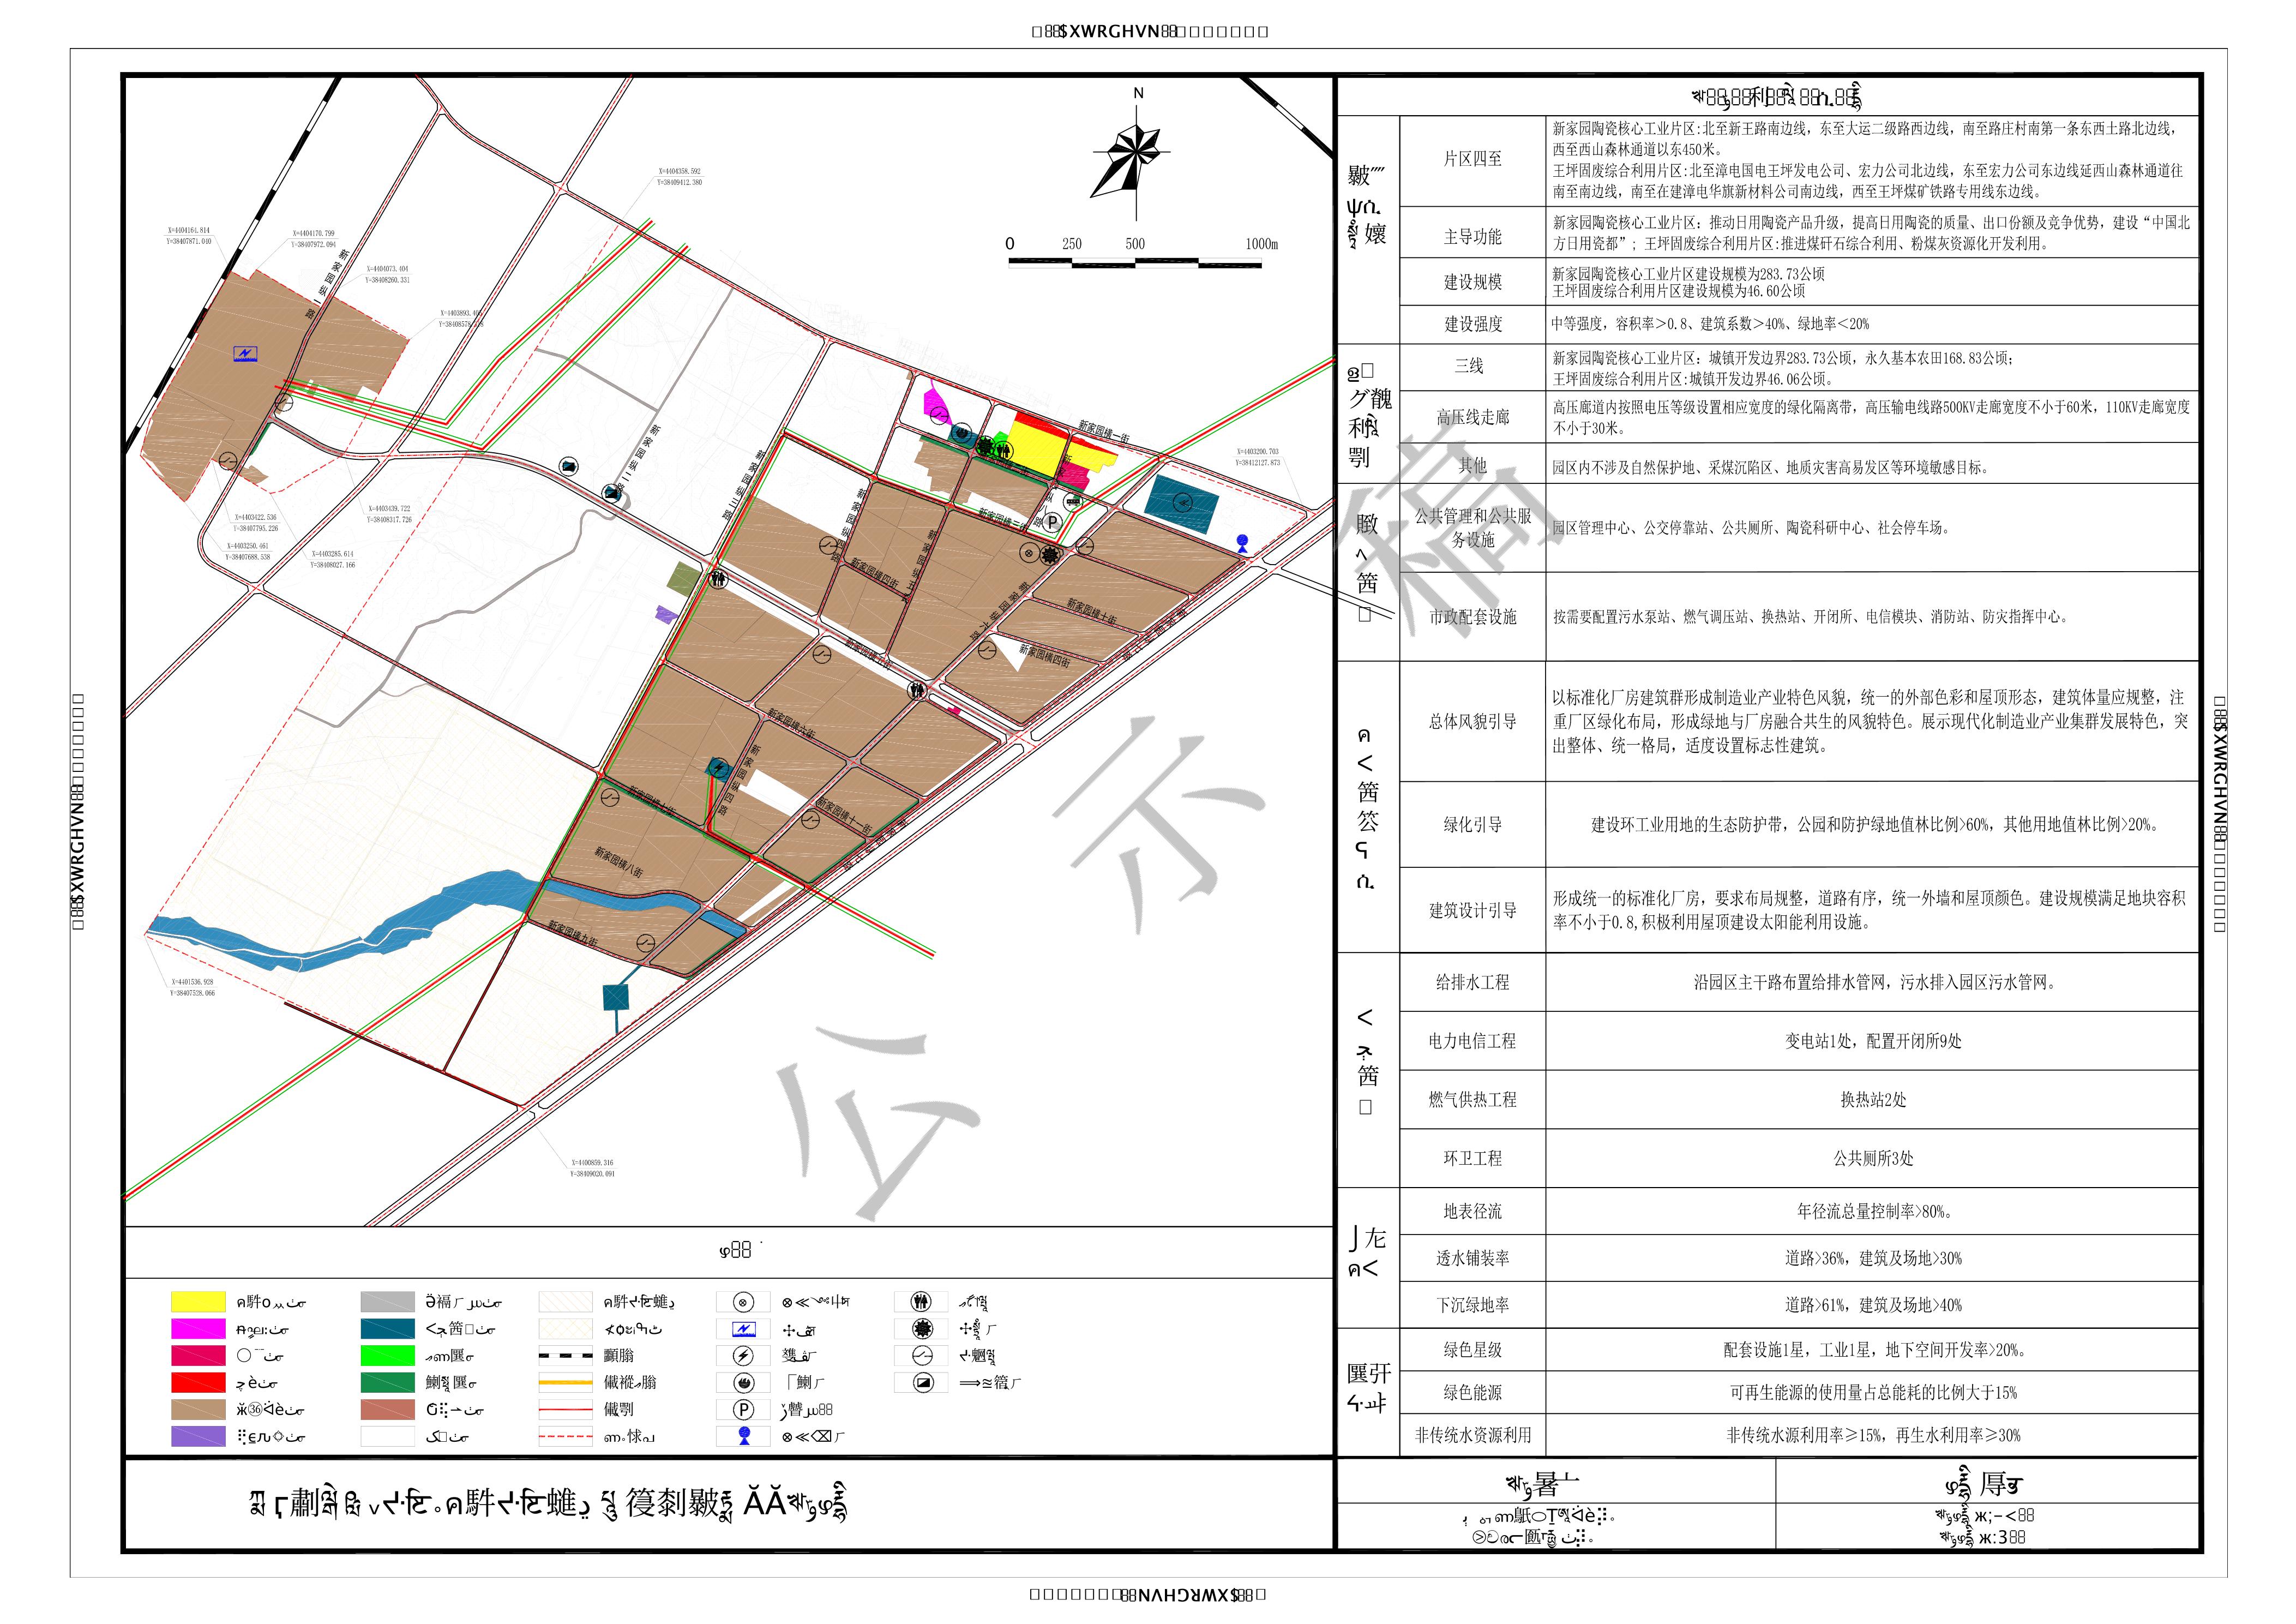
Task: Click the 新家园横八街 road label on the map
Action: pyautogui.click(x=619, y=861)
